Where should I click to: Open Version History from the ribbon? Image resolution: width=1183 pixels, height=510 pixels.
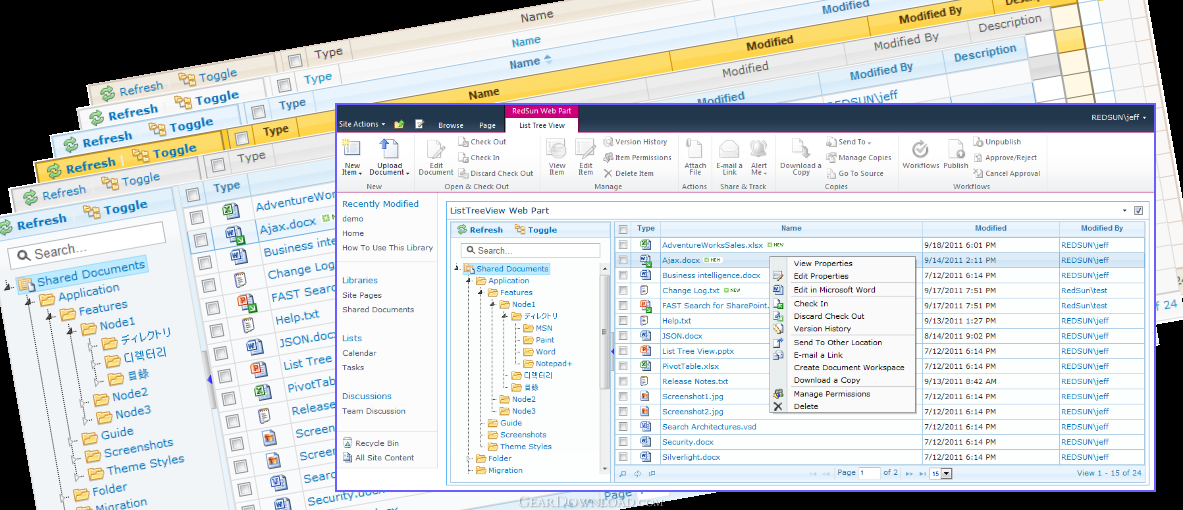tap(635, 141)
